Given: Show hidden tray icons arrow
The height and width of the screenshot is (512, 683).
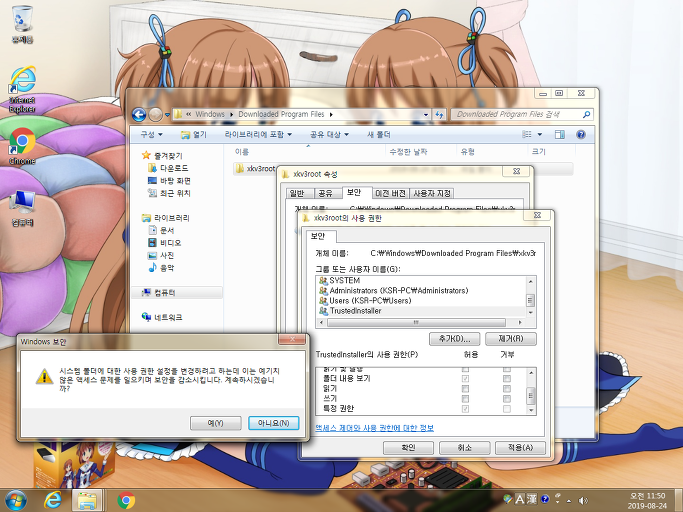Looking at the screenshot, I should point(569,501).
